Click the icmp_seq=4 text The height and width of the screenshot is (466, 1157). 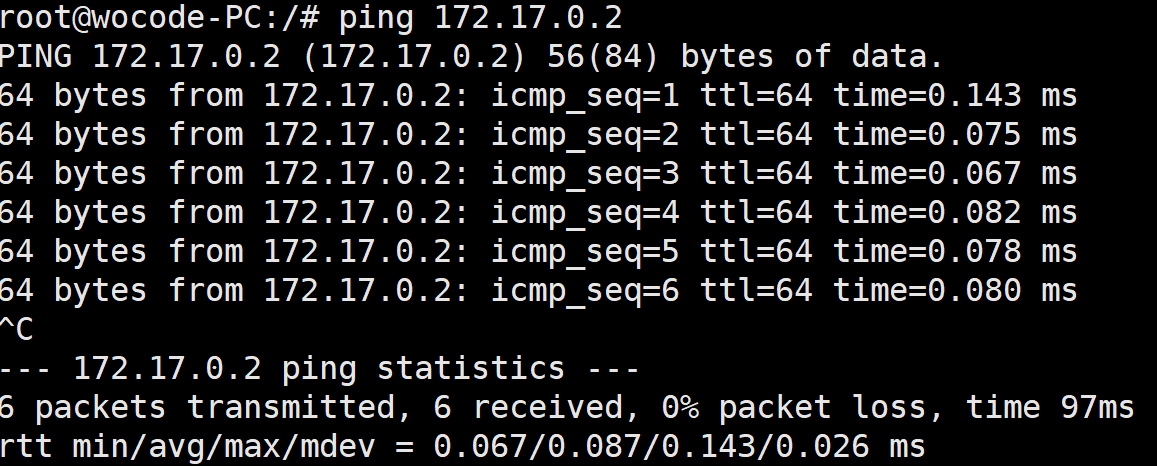click(585, 212)
